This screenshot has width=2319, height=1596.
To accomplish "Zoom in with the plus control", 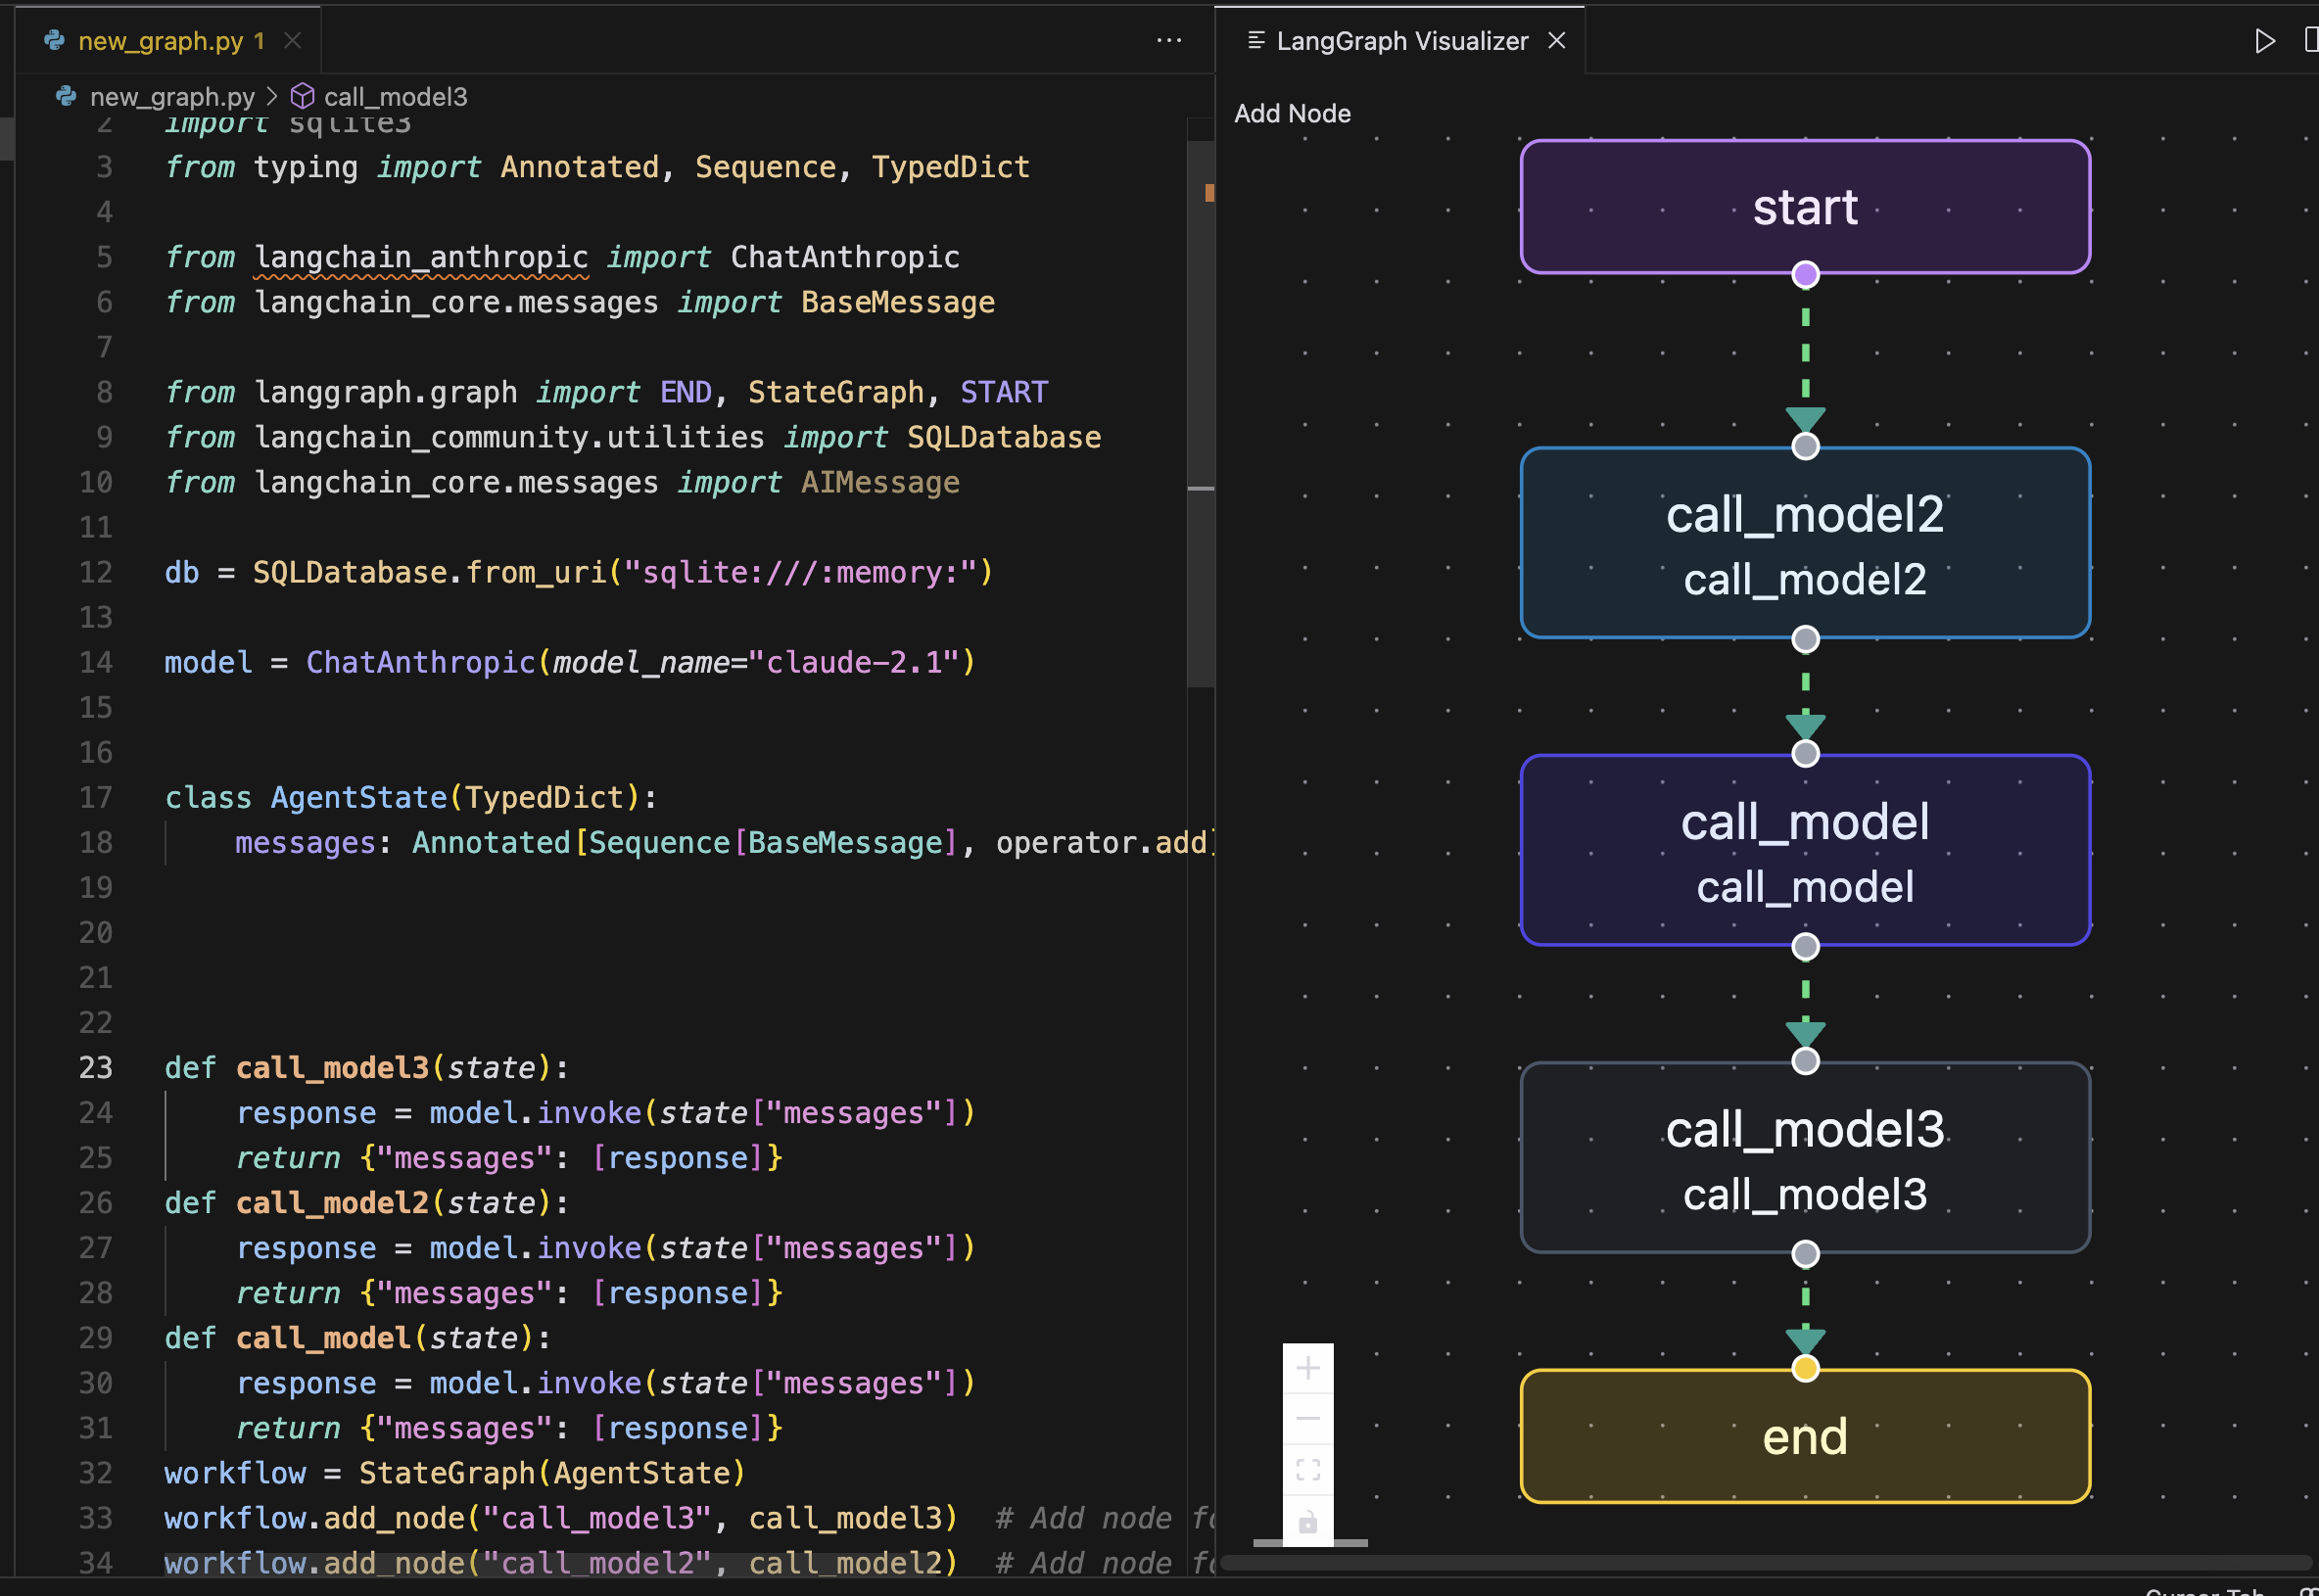I will (x=1308, y=1368).
